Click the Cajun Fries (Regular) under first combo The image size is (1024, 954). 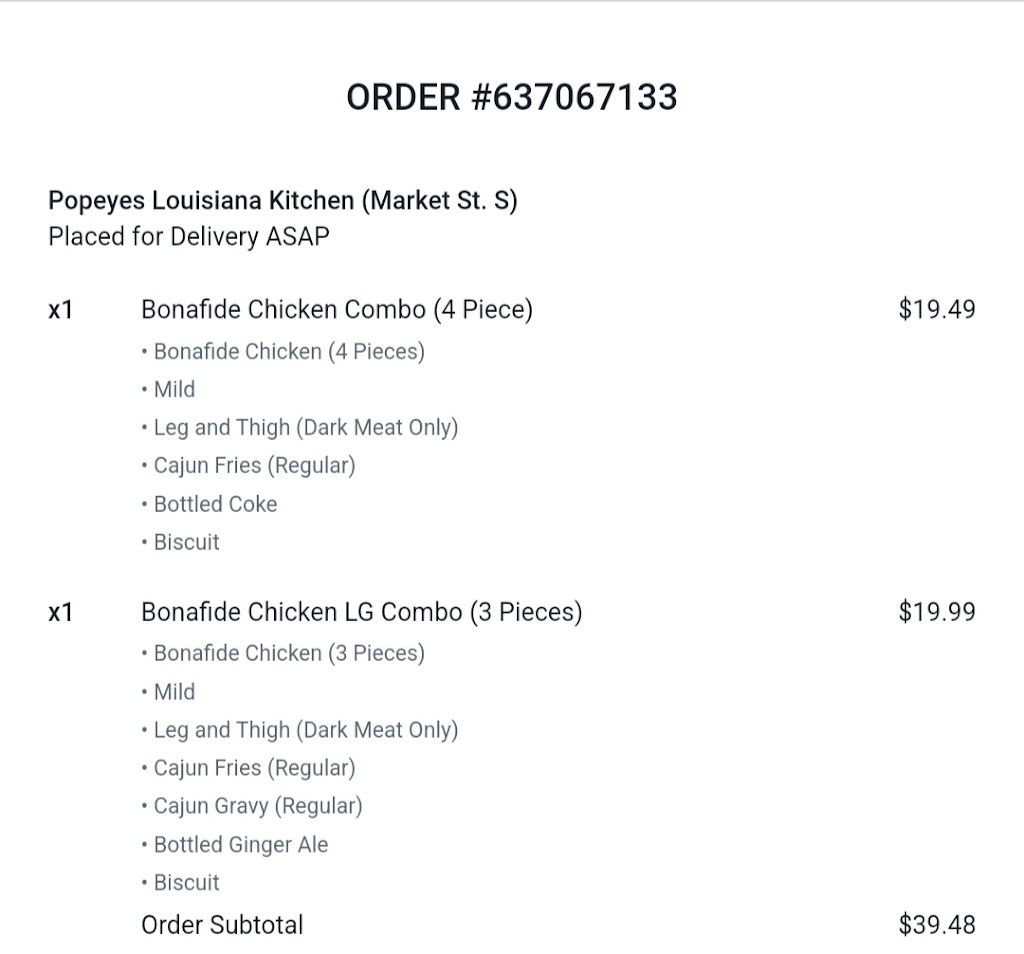click(249, 466)
